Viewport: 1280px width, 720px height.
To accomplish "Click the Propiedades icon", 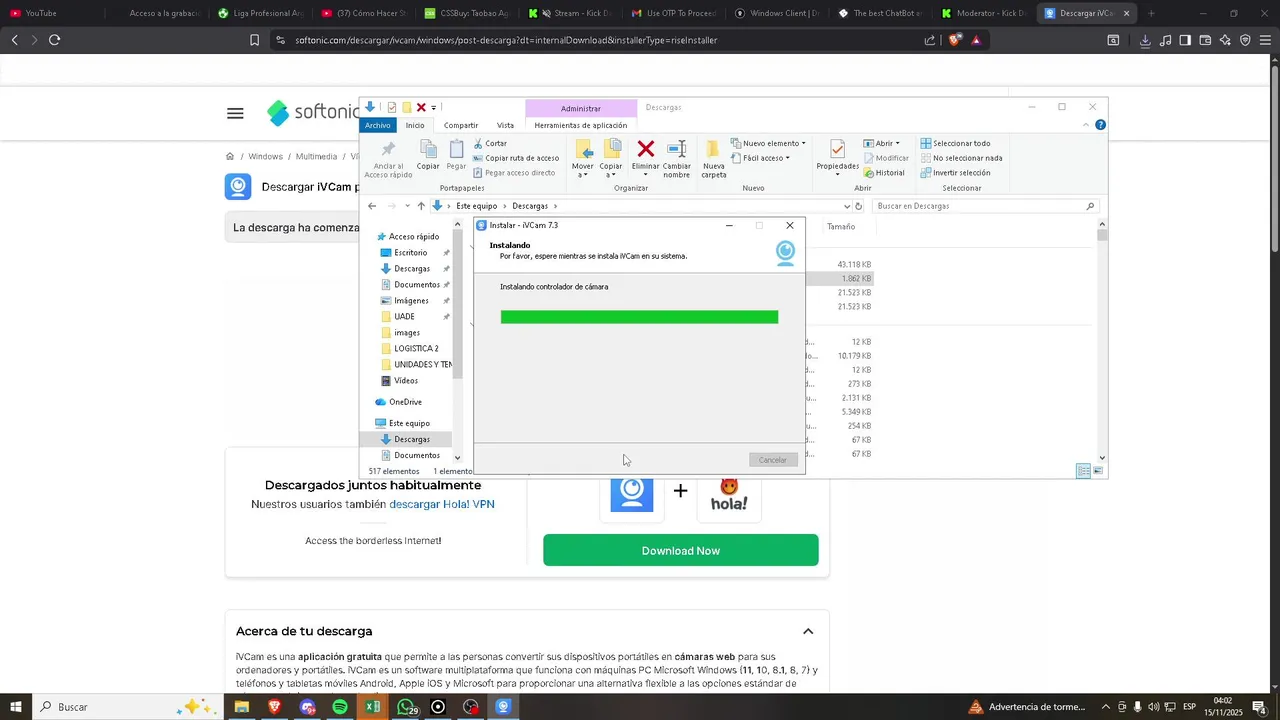I will [x=838, y=150].
